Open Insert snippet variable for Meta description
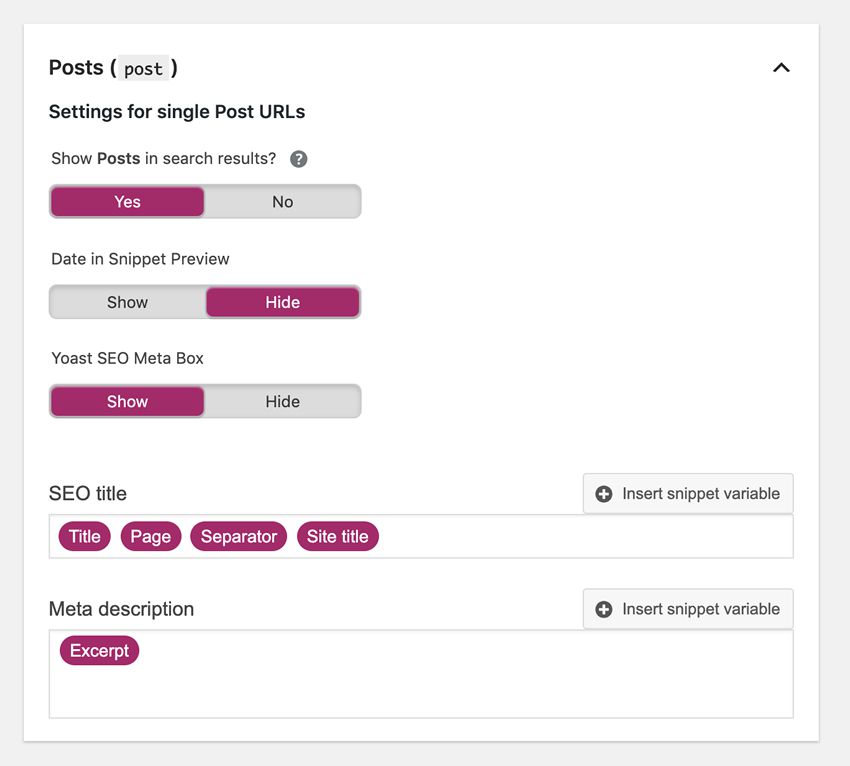The width and height of the screenshot is (850, 766). [688, 609]
